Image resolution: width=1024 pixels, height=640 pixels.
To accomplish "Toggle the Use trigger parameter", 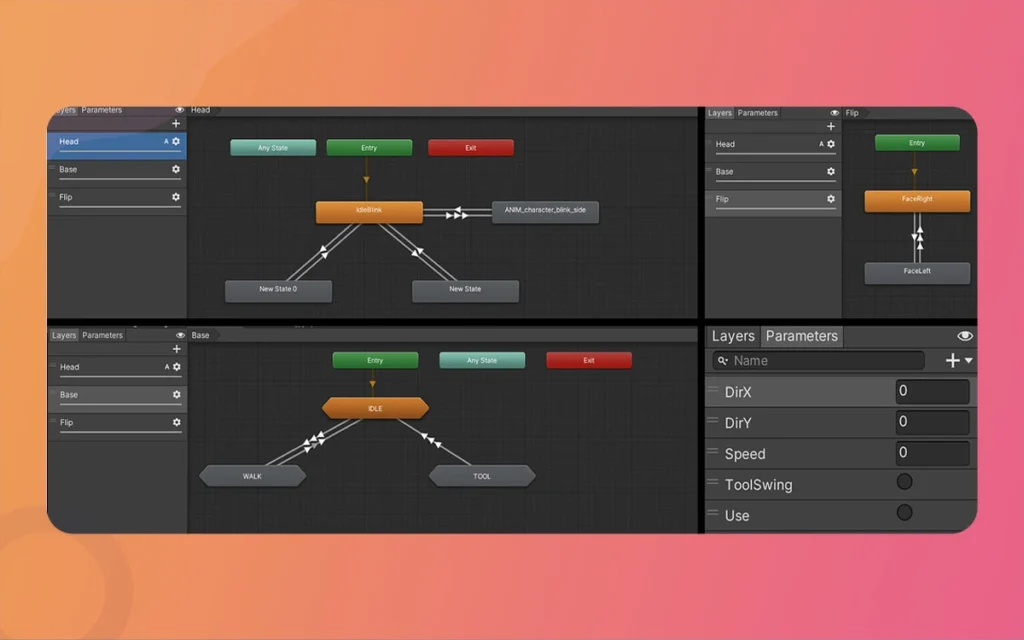I will pyautogui.click(x=905, y=512).
